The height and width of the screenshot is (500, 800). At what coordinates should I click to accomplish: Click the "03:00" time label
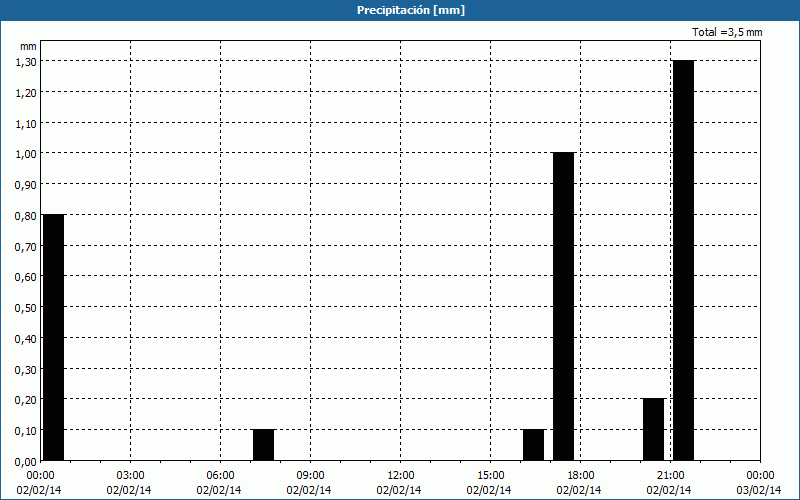pyautogui.click(x=131, y=476)
